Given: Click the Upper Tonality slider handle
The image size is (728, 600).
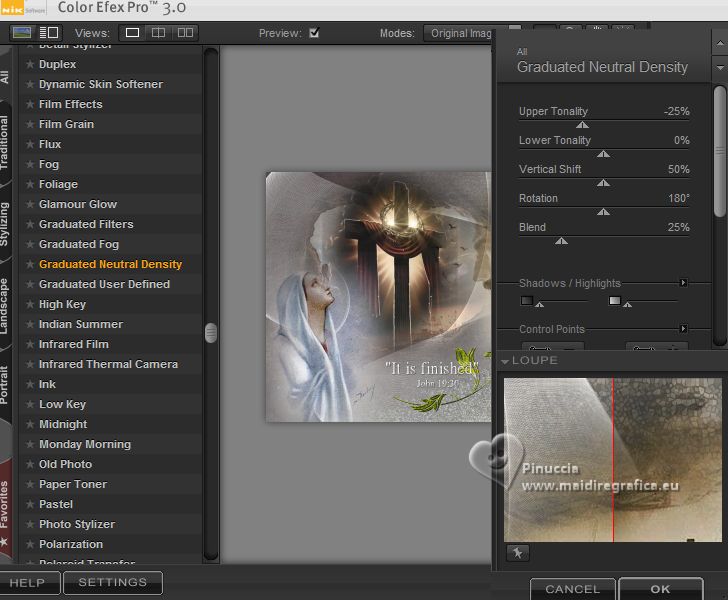Looking at the screenshot, I should coord(582,125).
